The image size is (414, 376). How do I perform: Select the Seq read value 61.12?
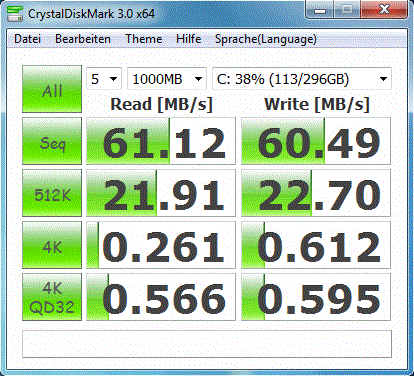[x=161, y=141]
